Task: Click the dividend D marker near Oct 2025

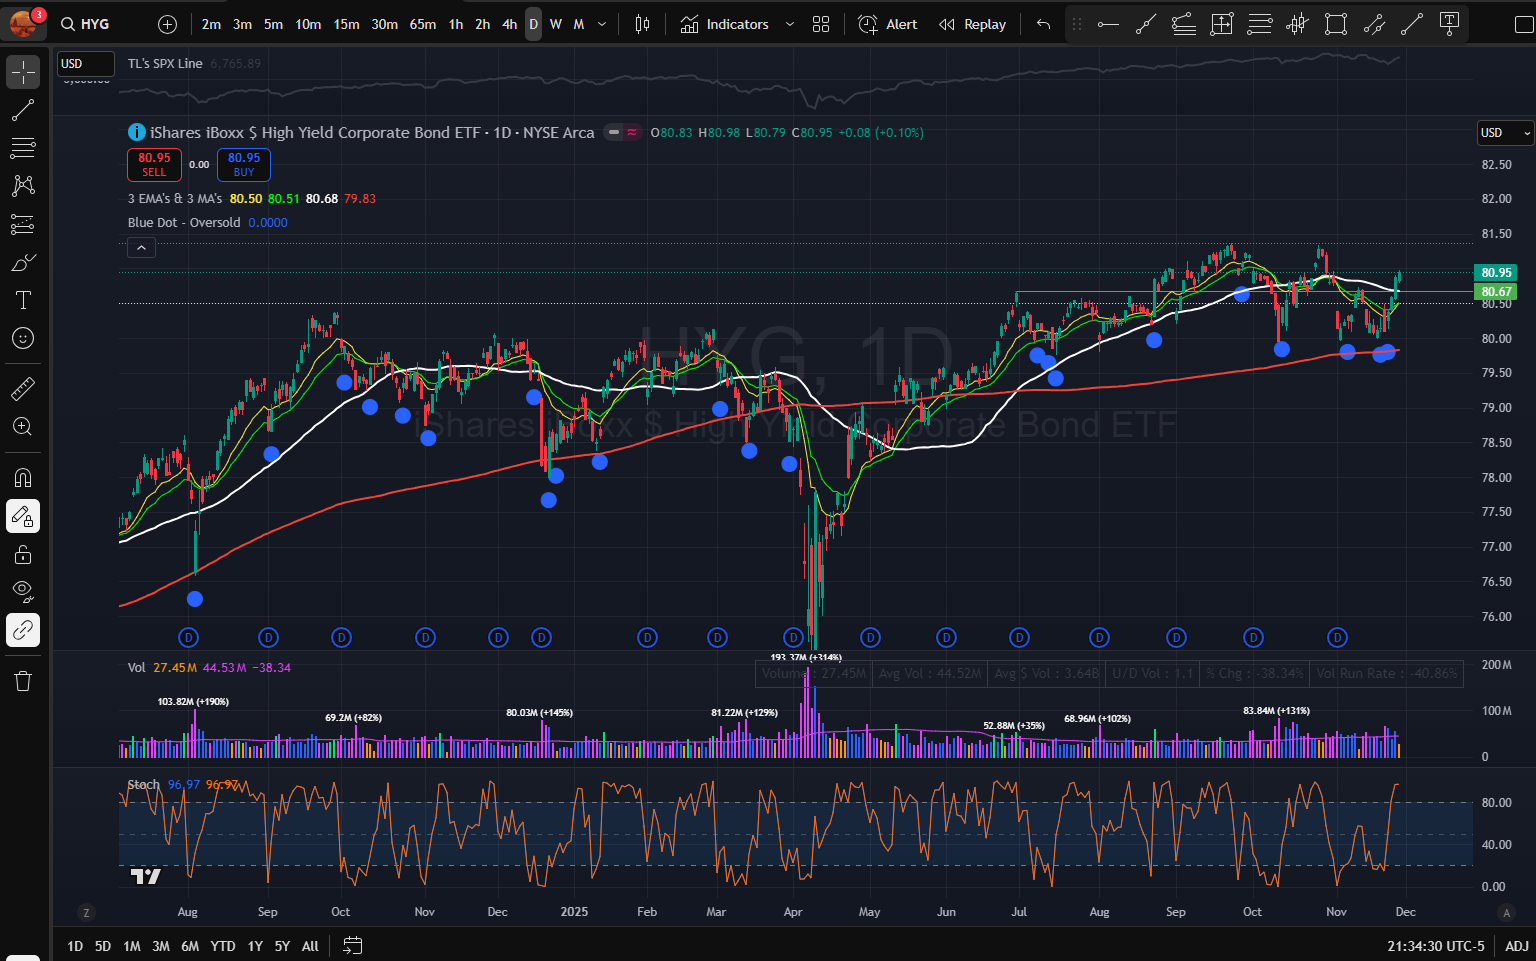Action: point(1253,637)
